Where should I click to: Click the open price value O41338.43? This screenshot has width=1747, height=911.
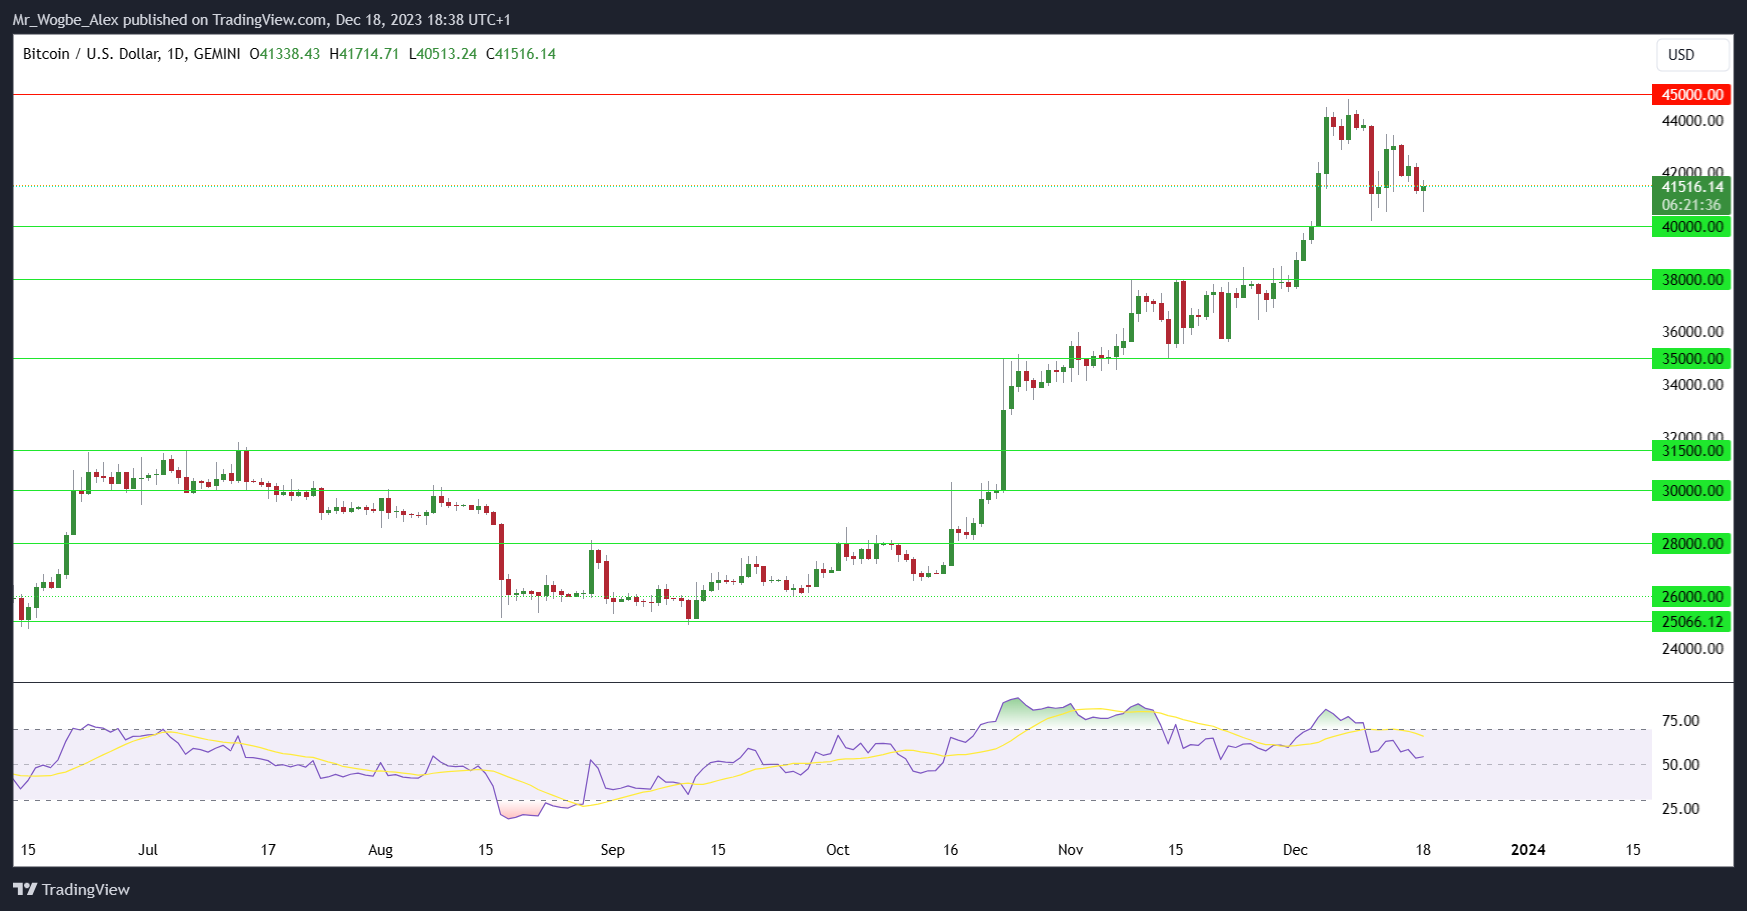pyautogui.click(x=285, y=54)
